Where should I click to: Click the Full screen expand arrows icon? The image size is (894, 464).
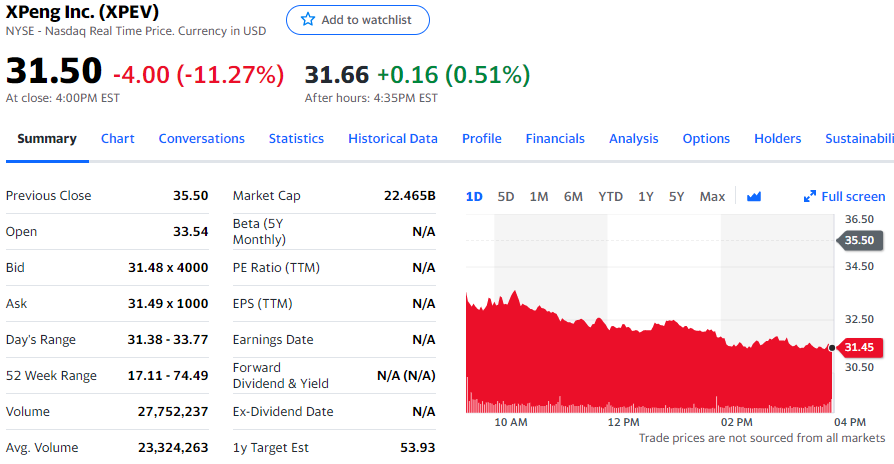(810, 197)
